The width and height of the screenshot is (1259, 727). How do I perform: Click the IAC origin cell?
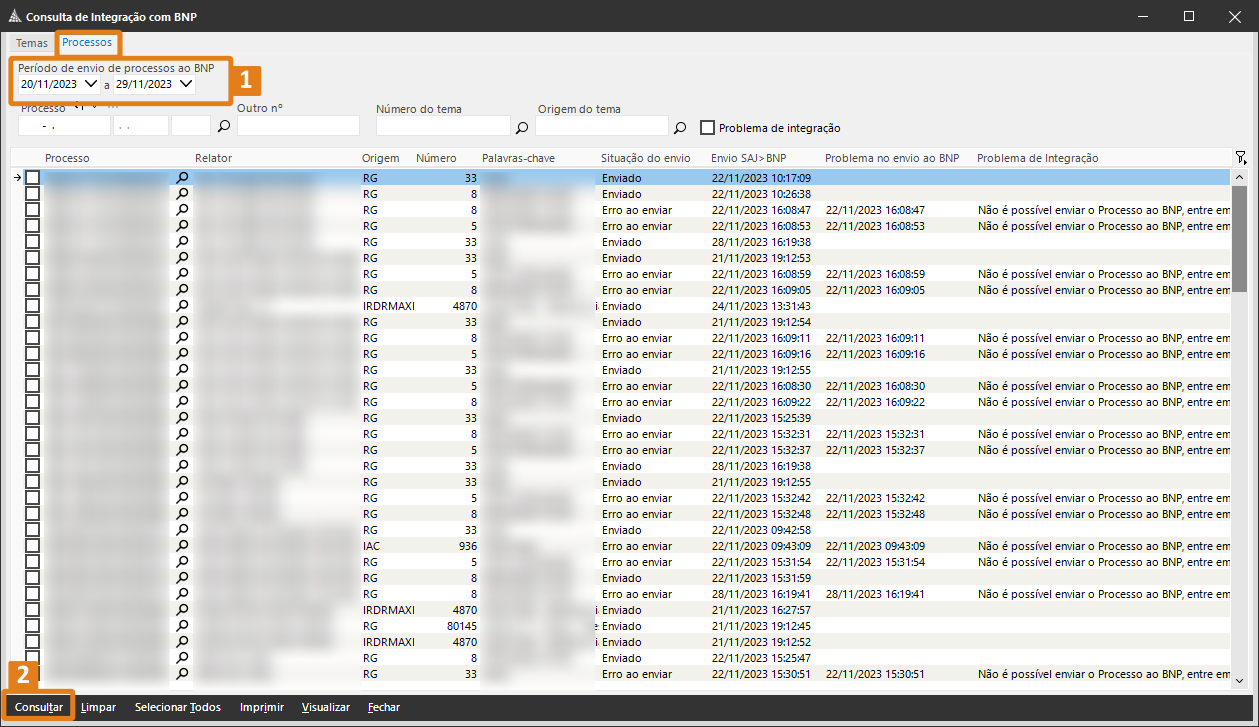(x=371, y=546)
